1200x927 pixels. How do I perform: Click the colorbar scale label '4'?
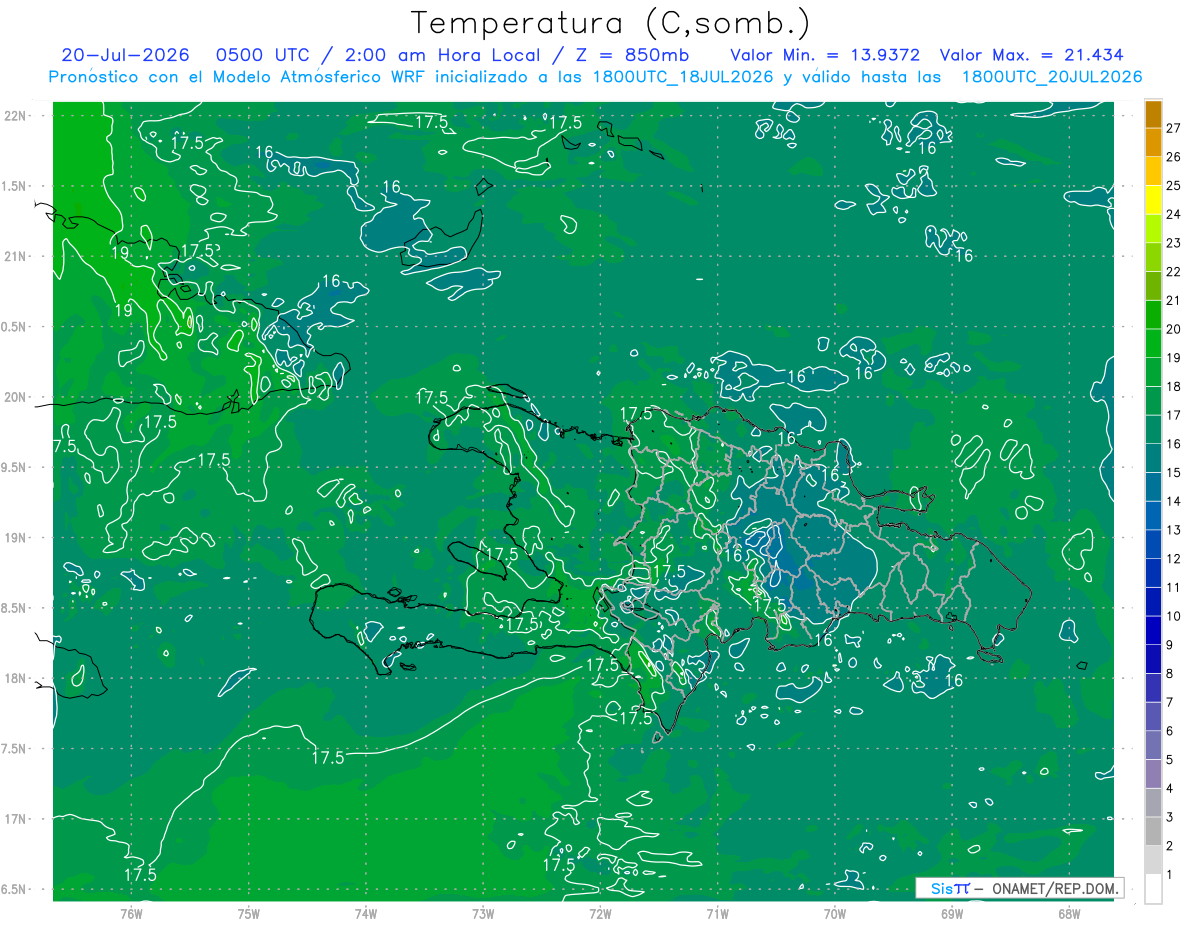point(1170,789)
